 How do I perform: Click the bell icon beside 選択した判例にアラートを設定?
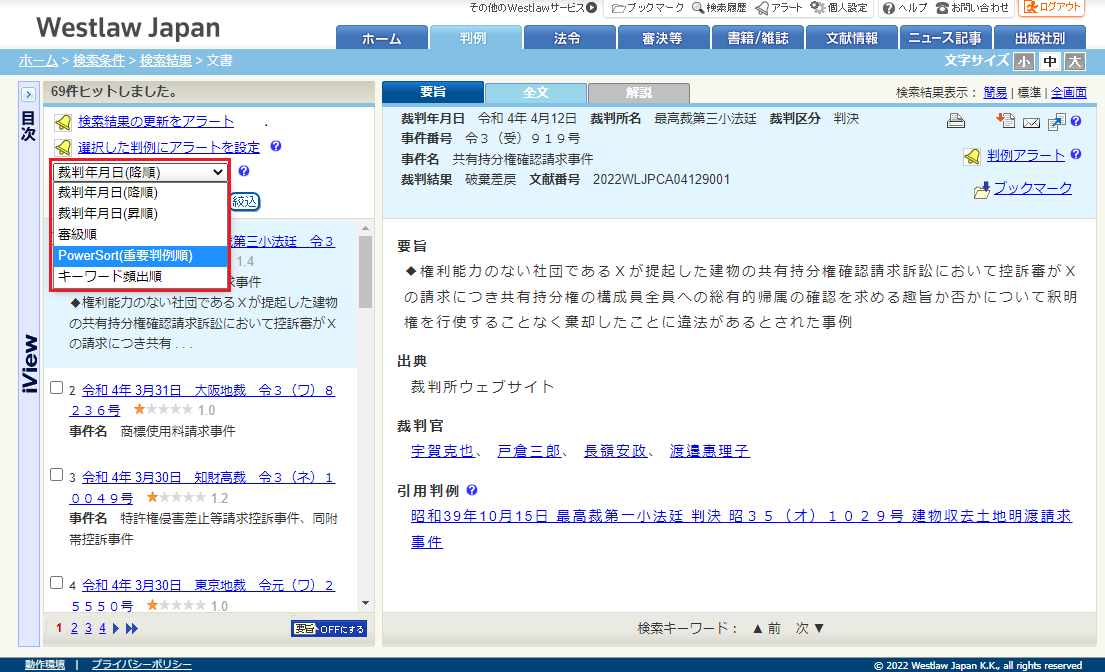[63, 147]
